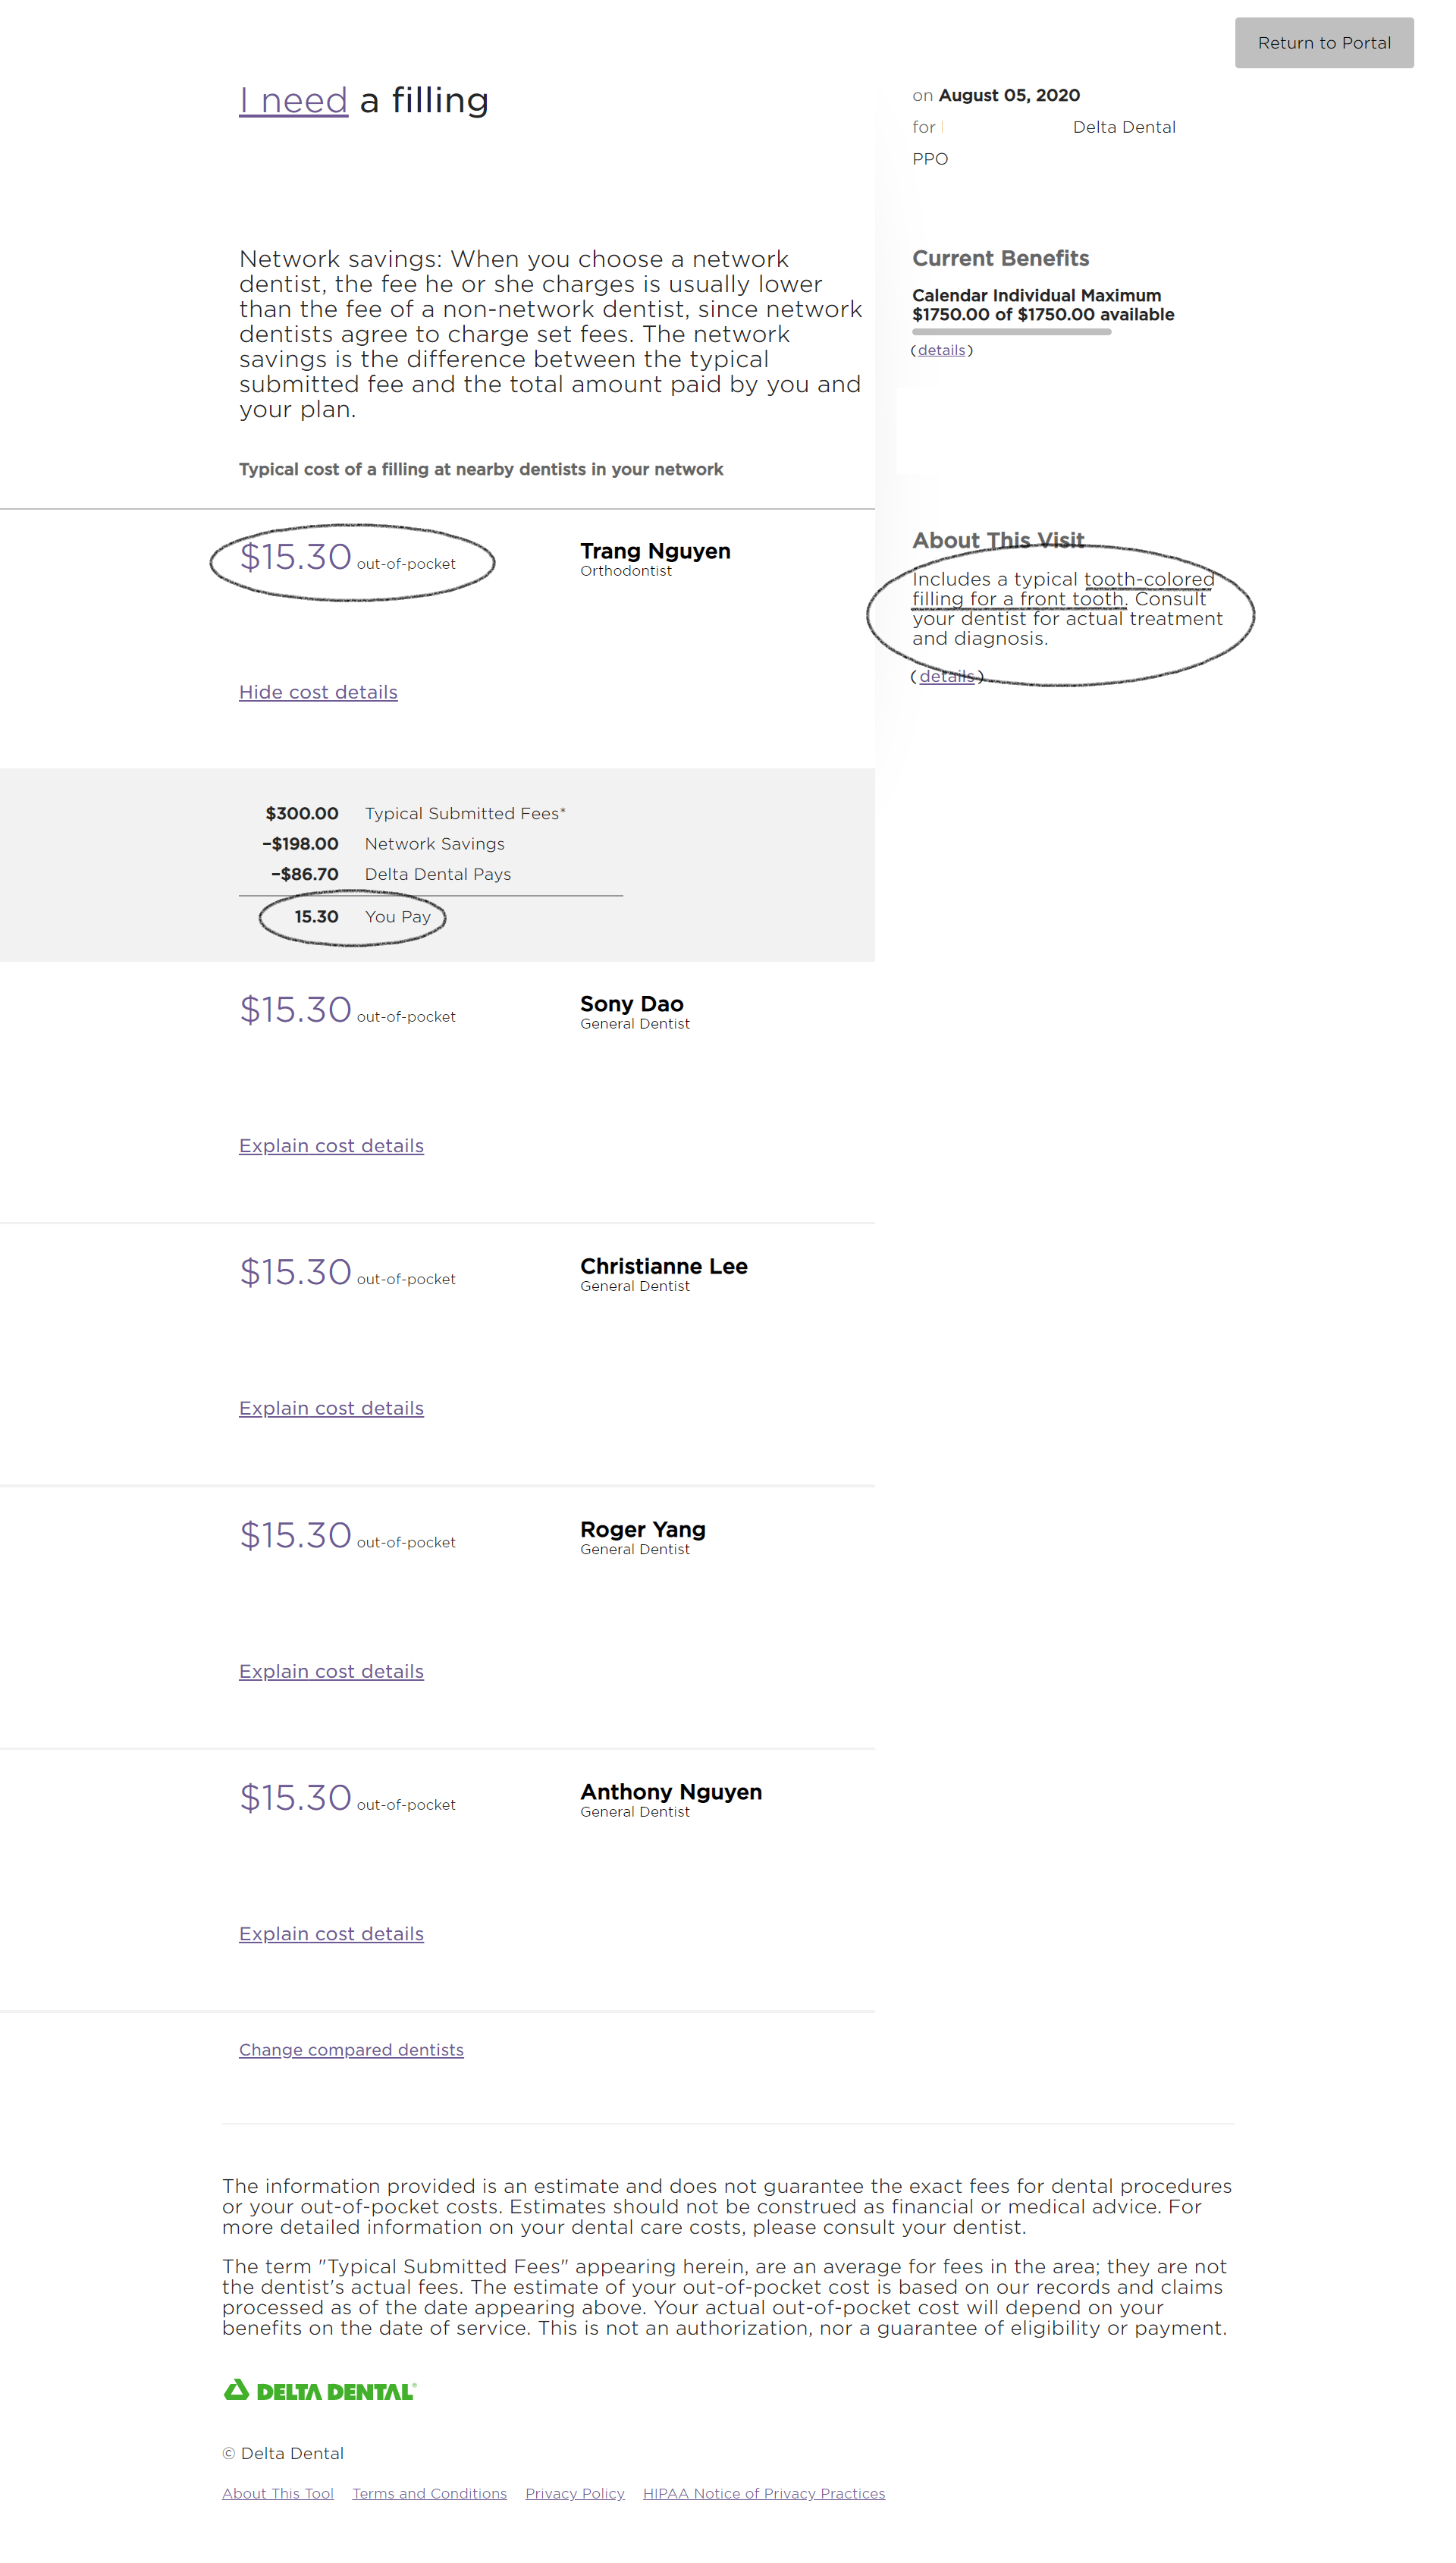Screen dimensions: 1456x2563
Task: Expand Explain cost details for Anthony Nguyen
Action: click(x=331, y=1933)
